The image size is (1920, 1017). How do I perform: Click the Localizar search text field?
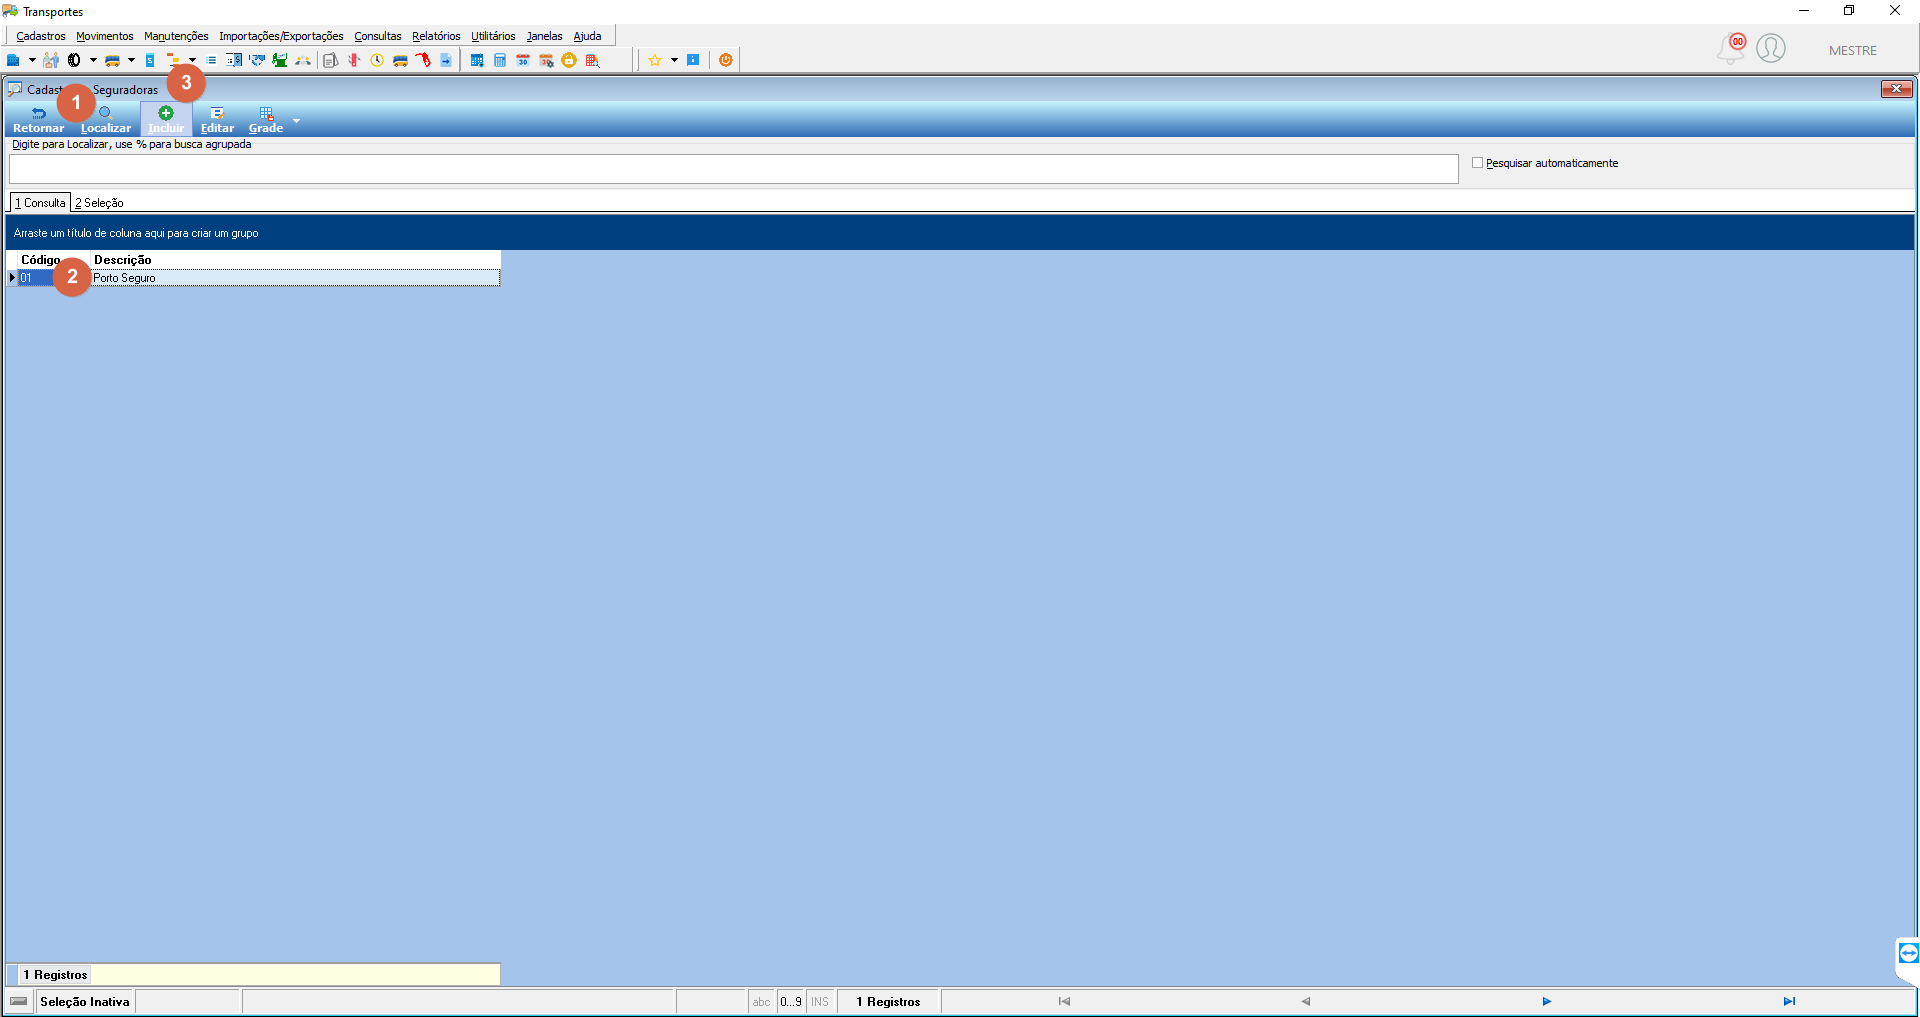click(x=734, y=169)
